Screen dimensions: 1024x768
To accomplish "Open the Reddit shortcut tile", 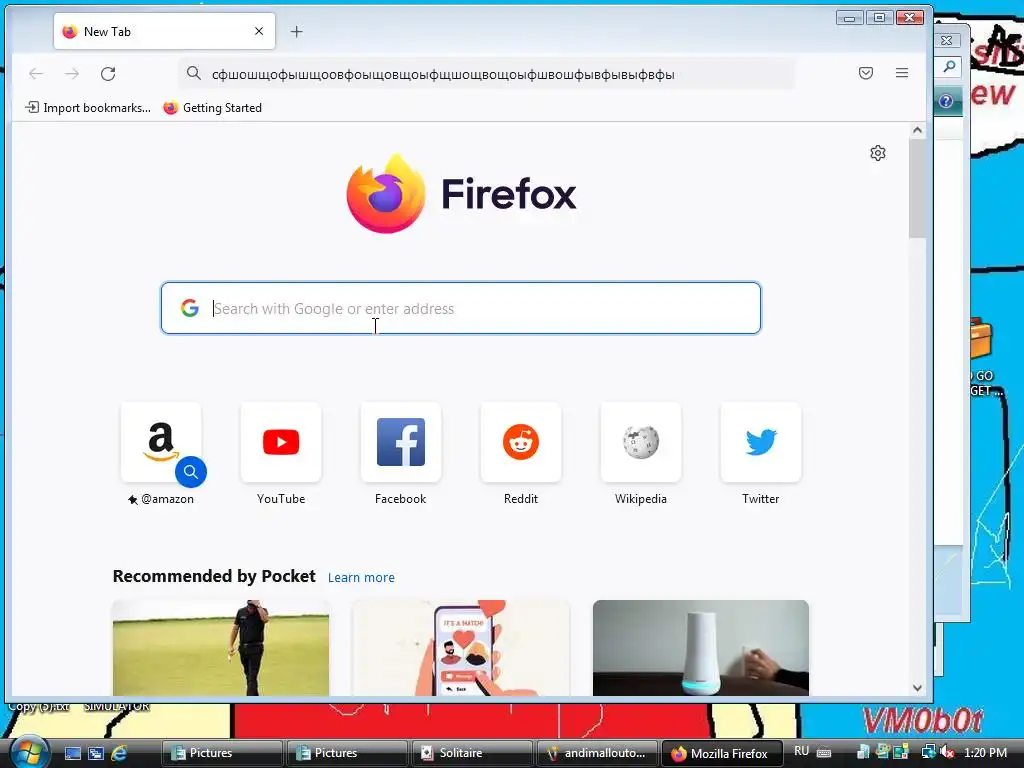I will pyautogui.click(x=520, y=442).
